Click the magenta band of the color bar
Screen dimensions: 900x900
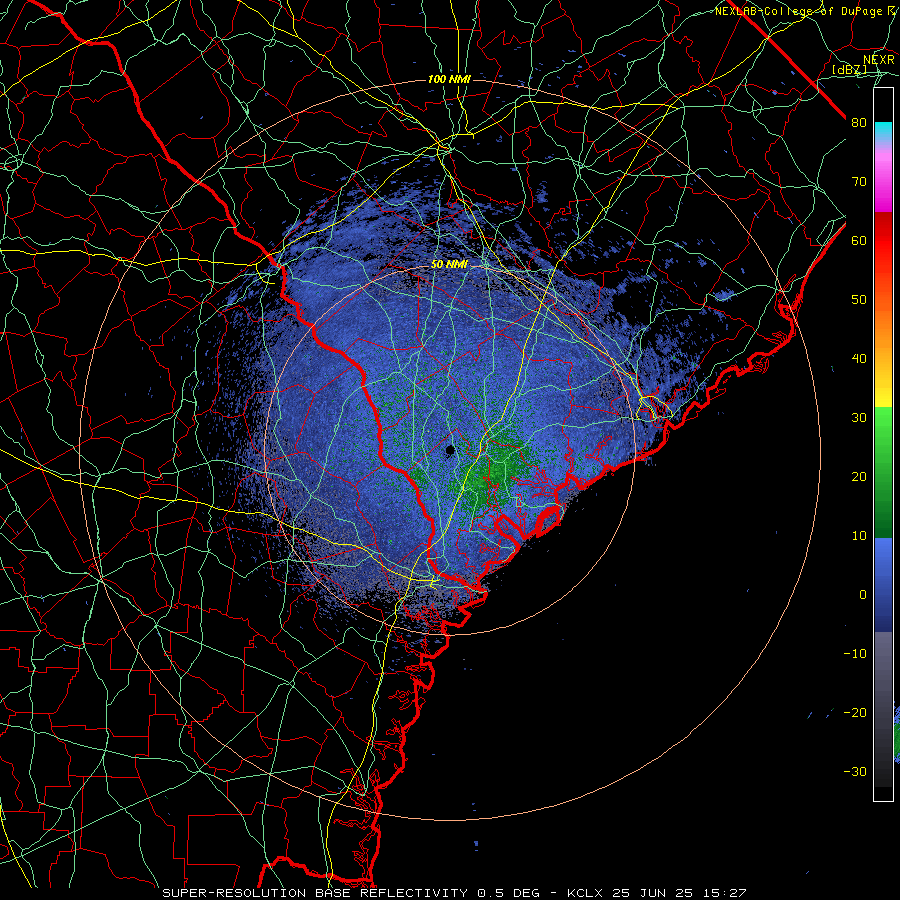coord(883,184)
